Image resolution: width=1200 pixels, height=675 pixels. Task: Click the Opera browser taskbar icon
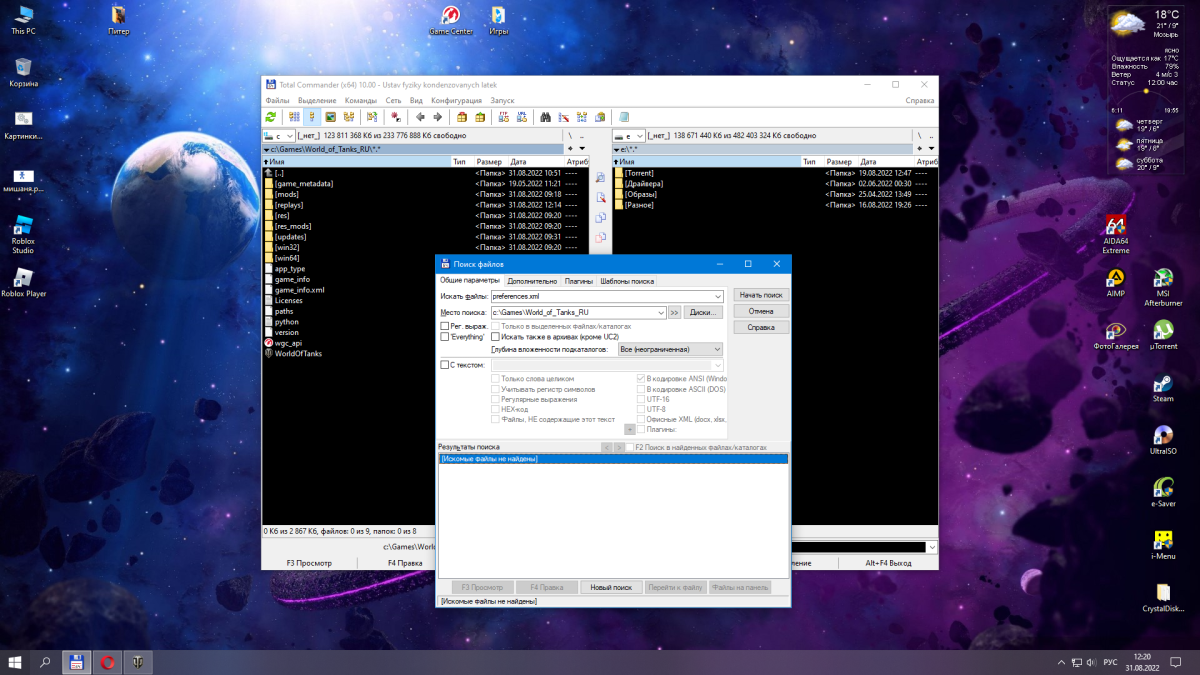point(107,662)
